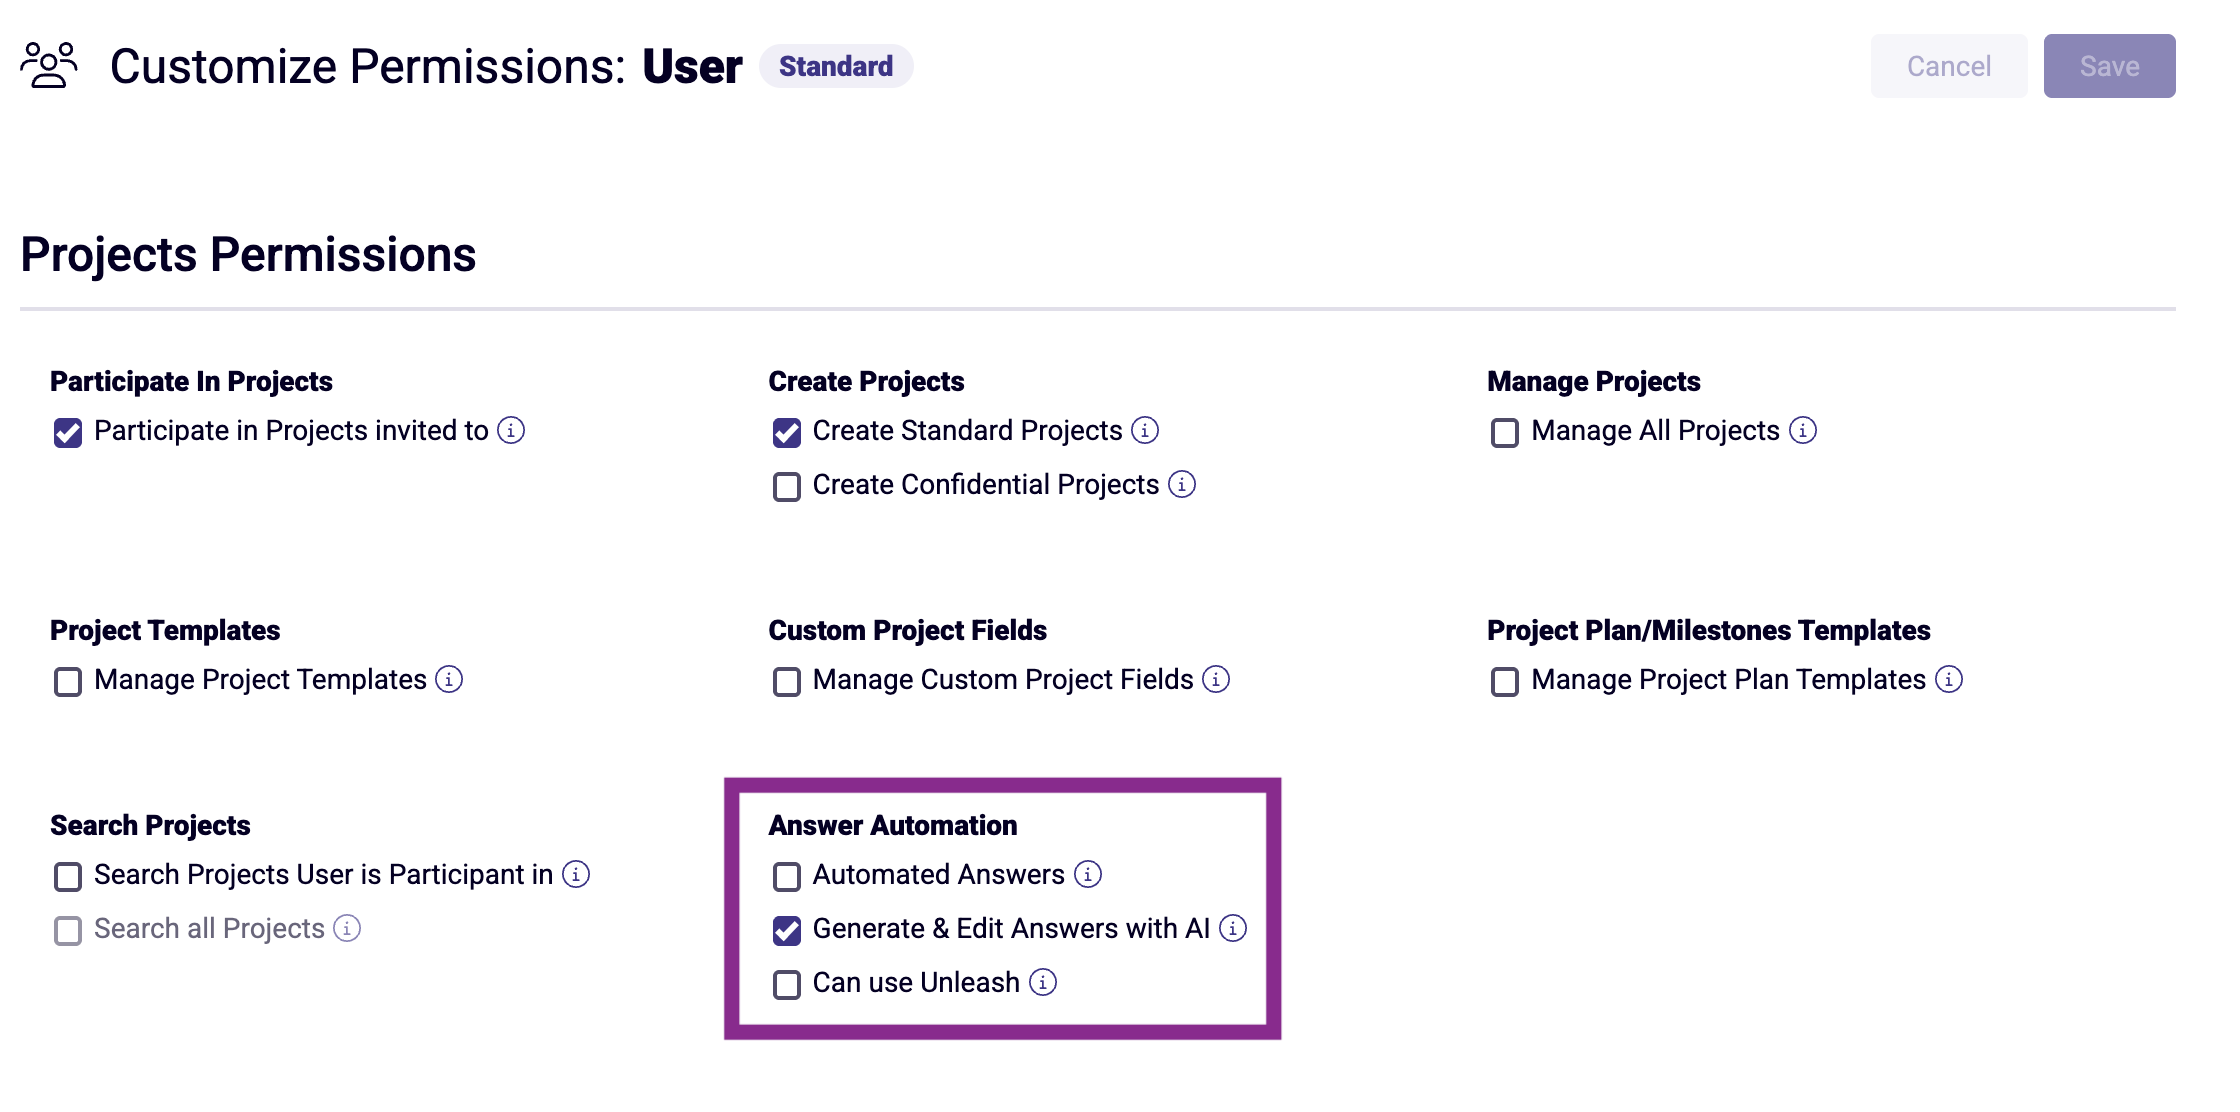Click the Answer Automation section title
Screen dimensions: 2240x1112
[893, 825]
